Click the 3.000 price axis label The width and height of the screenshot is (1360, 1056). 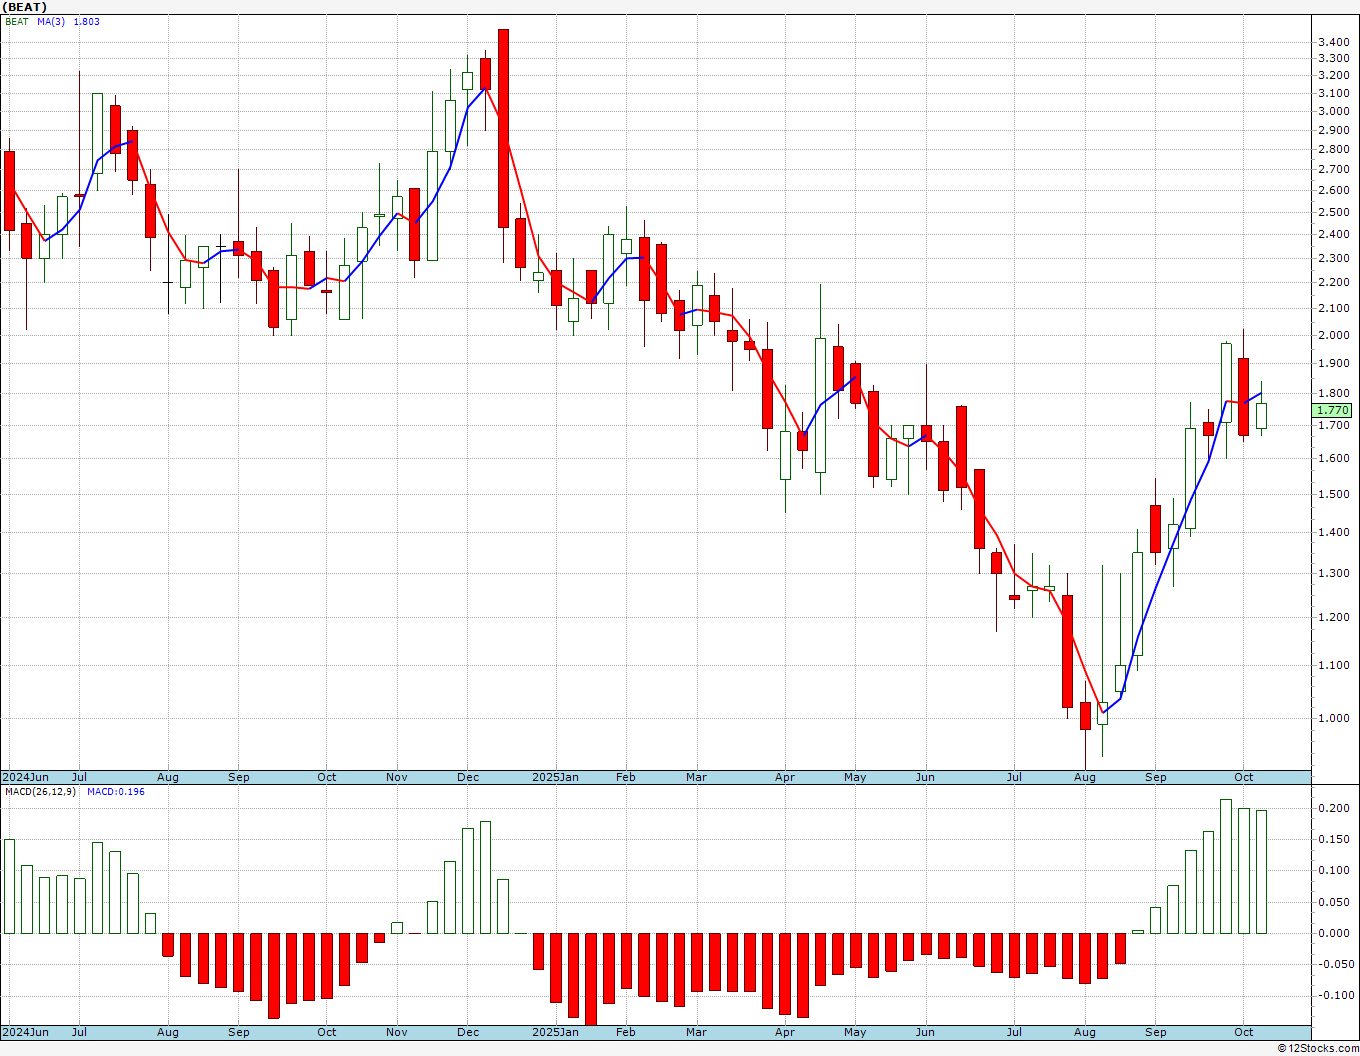tap(1334, 111)
